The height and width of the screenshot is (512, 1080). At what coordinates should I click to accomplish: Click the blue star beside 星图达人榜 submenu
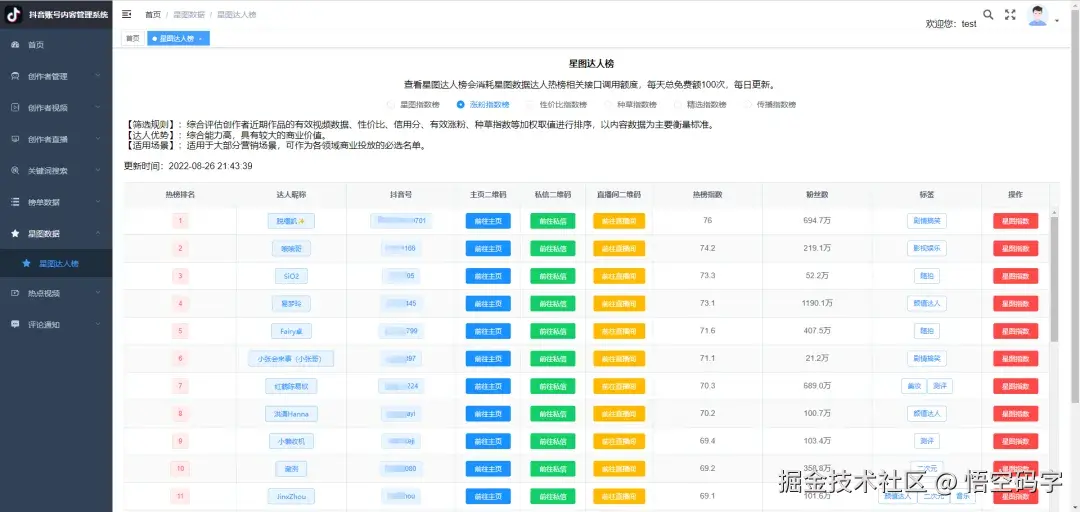point(26,263)
